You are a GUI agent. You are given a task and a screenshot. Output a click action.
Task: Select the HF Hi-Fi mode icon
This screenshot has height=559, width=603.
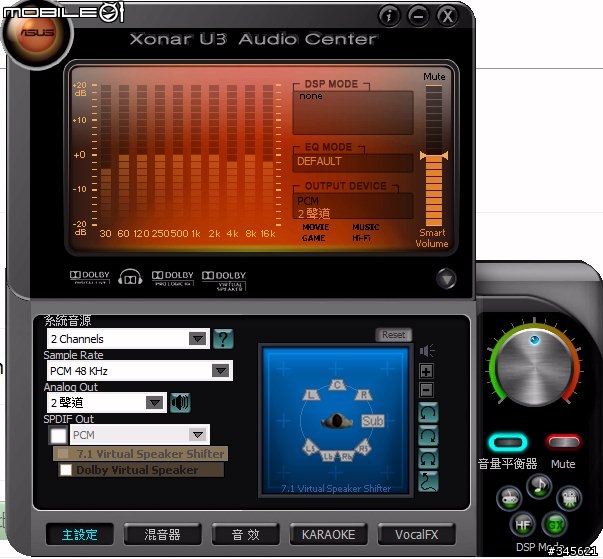pos(522,524)
